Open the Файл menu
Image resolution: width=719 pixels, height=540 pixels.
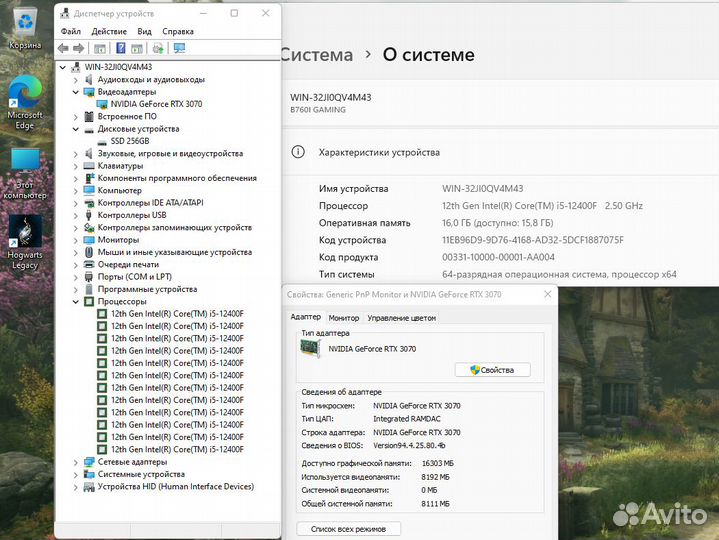coord(71,31)
